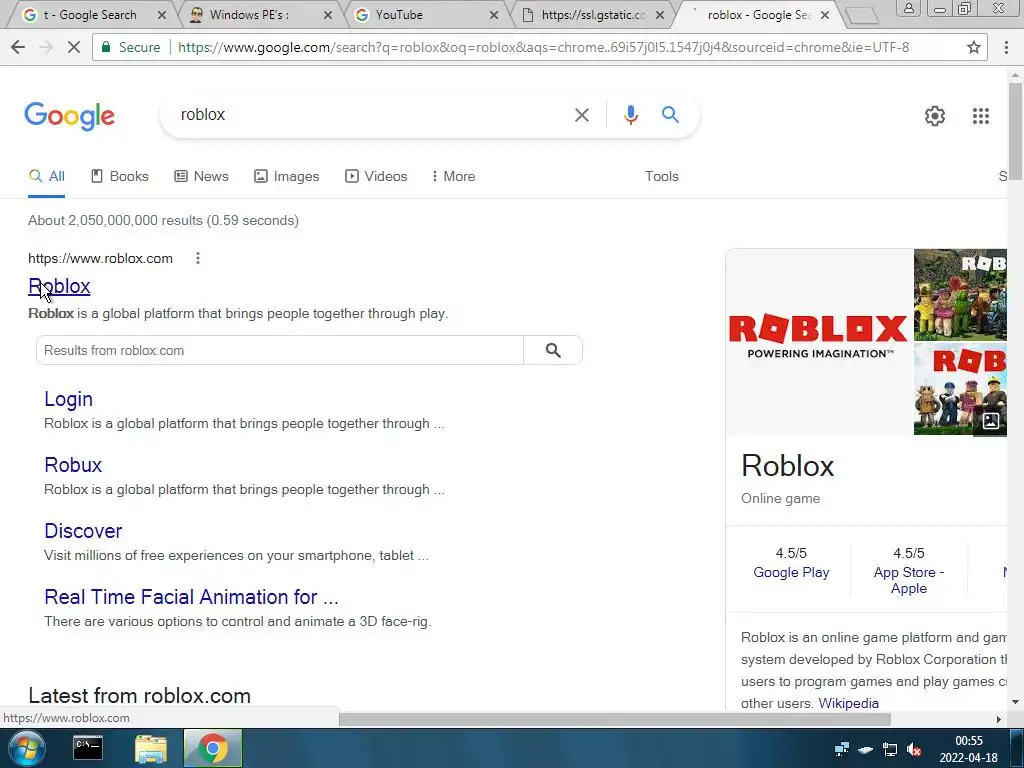
Task: Click the Results from roblox.com input
Action: pos(280,350)
